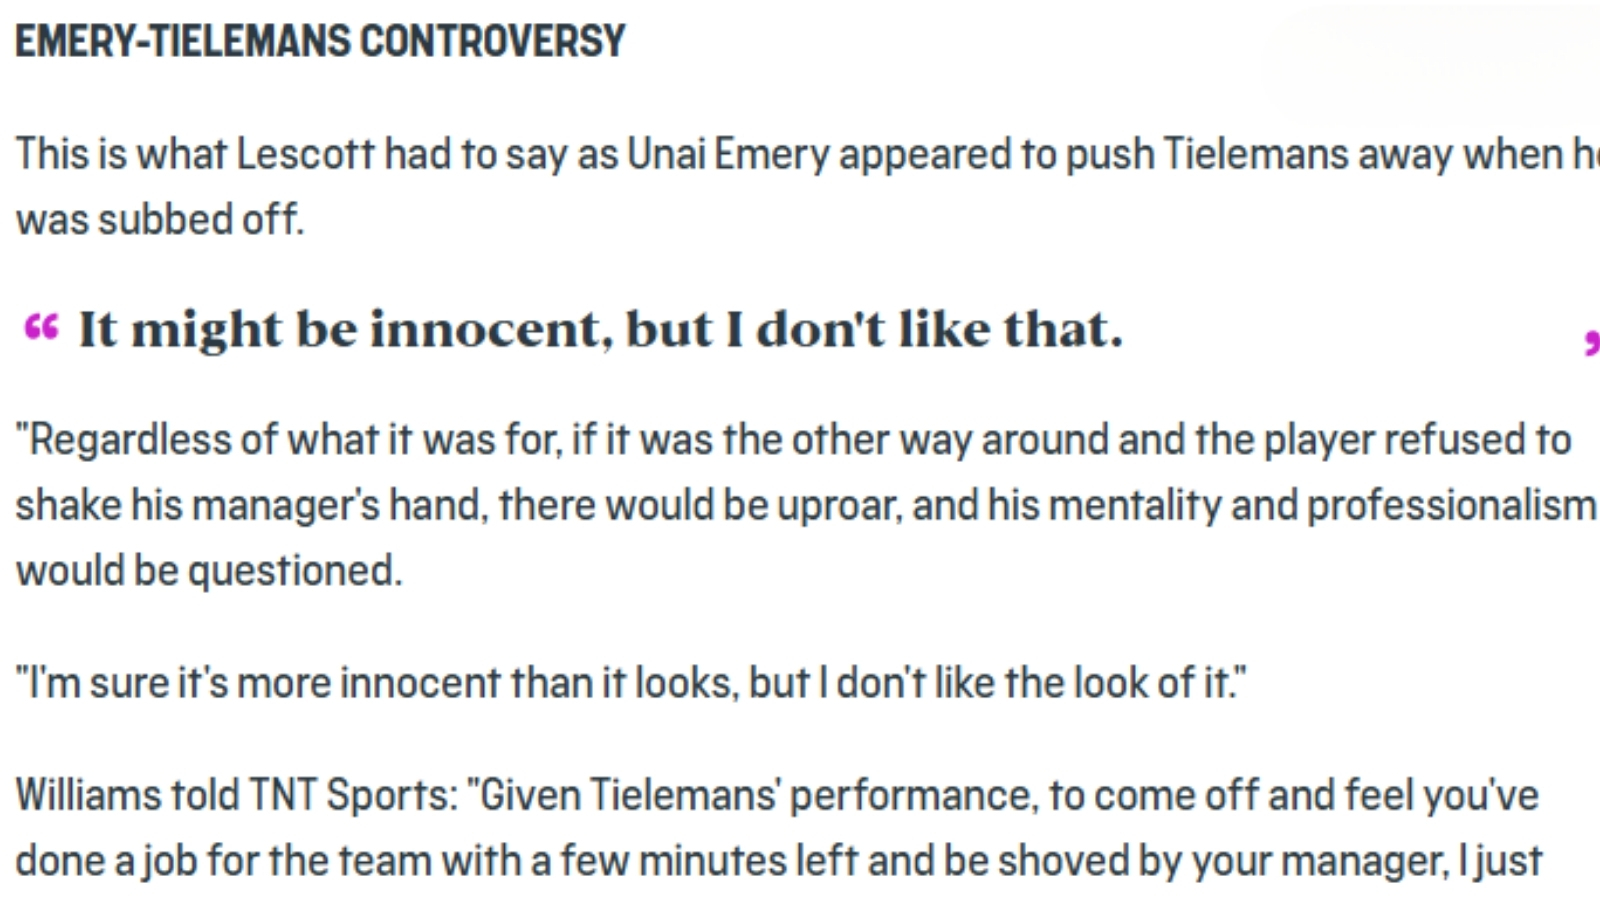Viewport: 1600px width, 900px height.
Task: Click the EMERY-TIELEMANS CONTROVERSY heading
Action: pos(320,42)
